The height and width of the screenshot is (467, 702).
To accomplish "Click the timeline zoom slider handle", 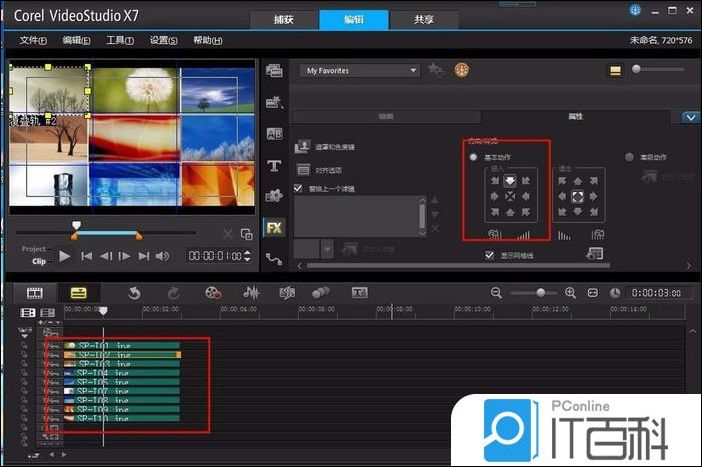I will click(x=541, y=293).
